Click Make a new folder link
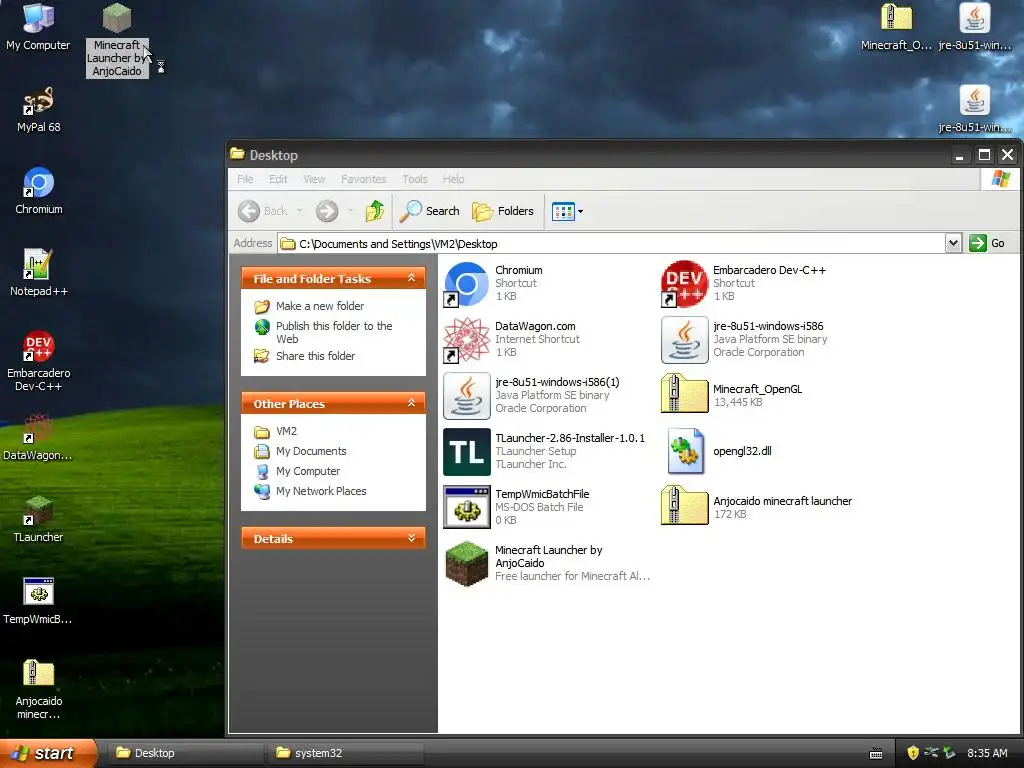Image resolution: width=1024 pixels, height=768 pixels. click(x=309, y=306)
